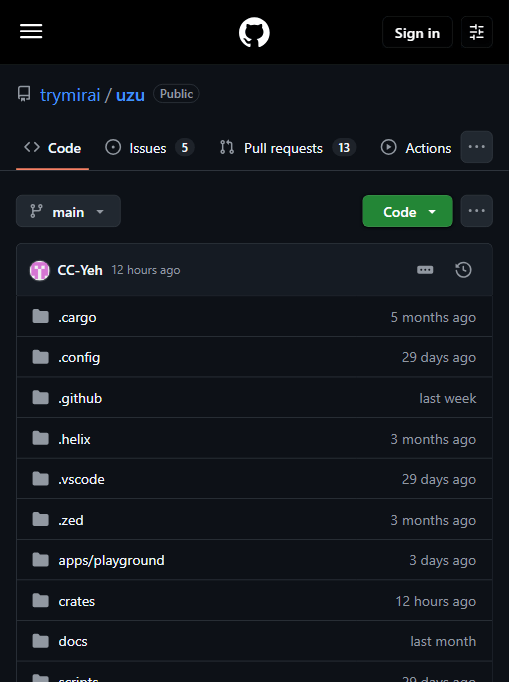Open the Pull requests tab

288,148
